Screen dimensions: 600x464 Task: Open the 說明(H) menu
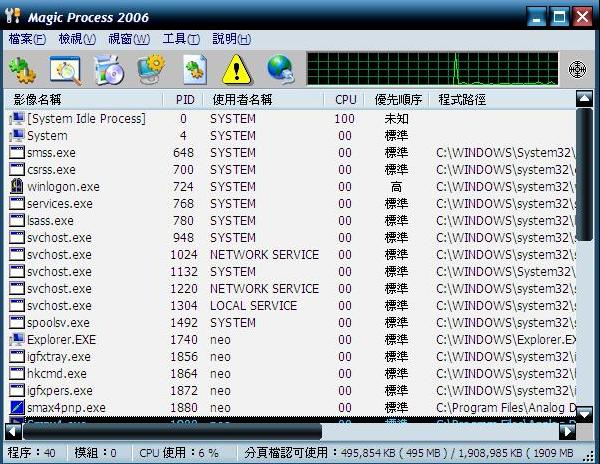click(x=232, y=39)
